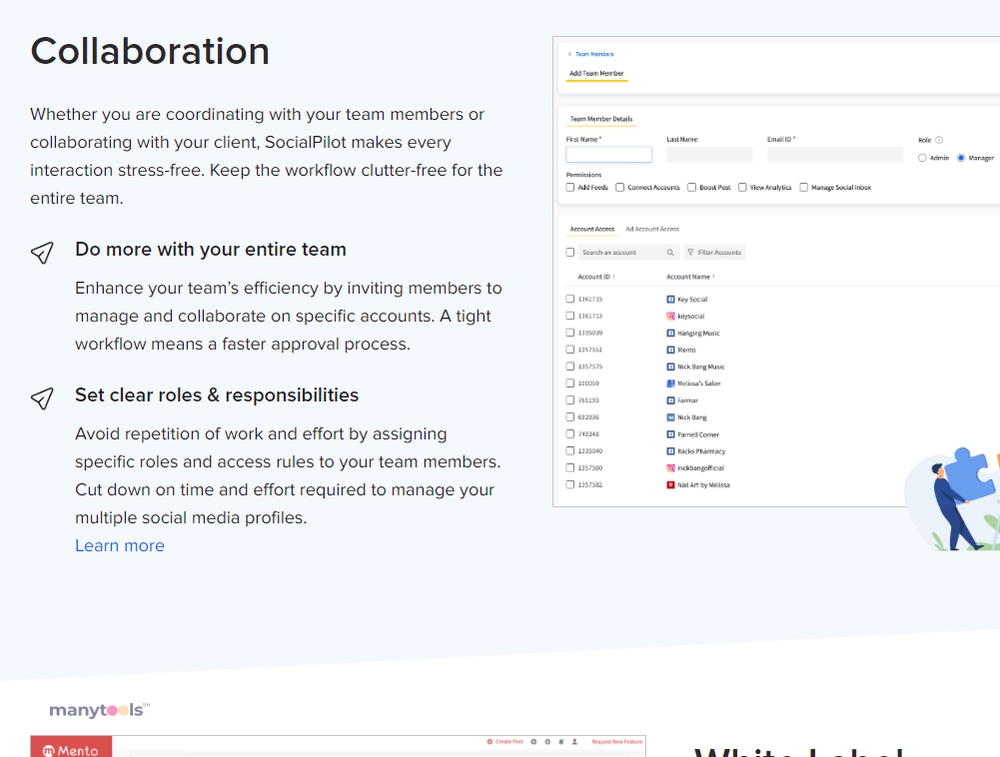Go back via the Team Members link
The image size is (1000, 757).
point(594,54)
